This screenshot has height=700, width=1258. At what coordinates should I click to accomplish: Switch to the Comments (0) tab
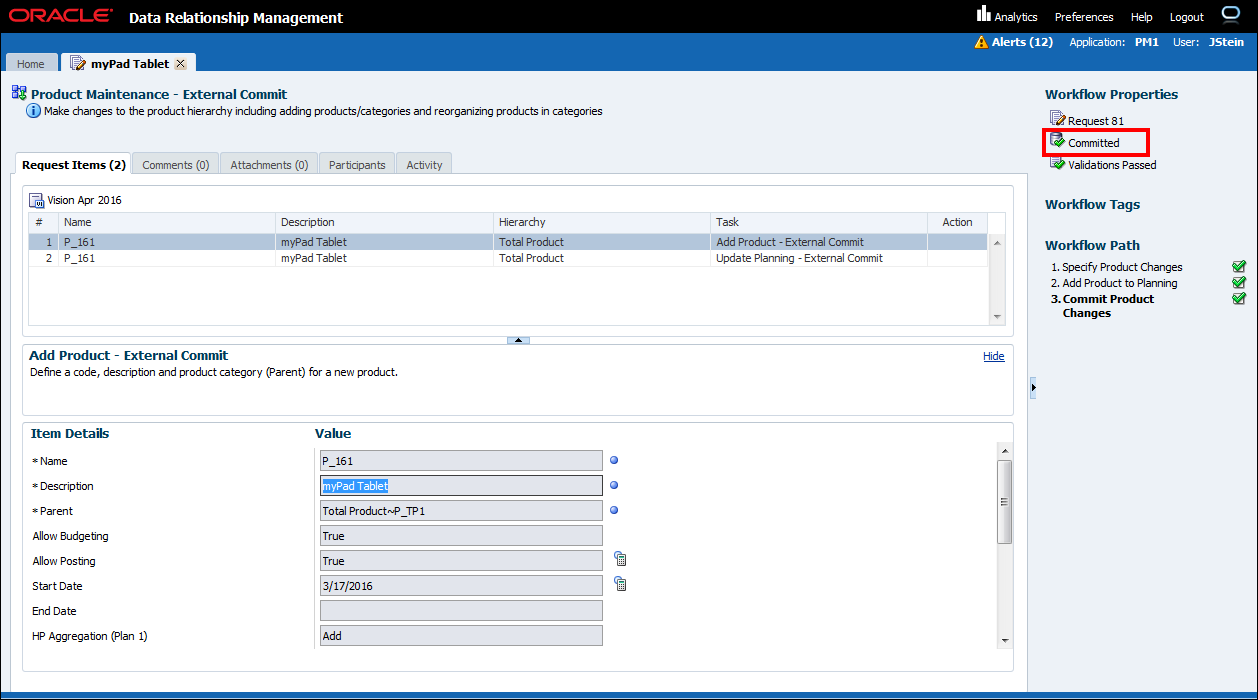(175, 165)
